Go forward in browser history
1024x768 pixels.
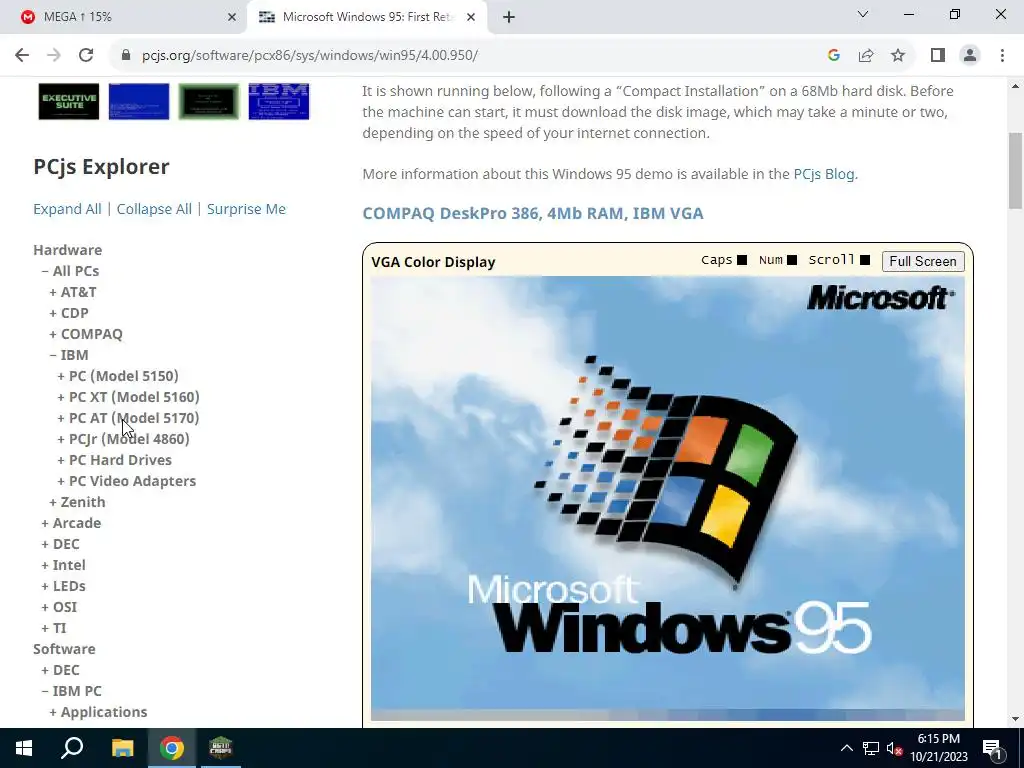(54, 56)
